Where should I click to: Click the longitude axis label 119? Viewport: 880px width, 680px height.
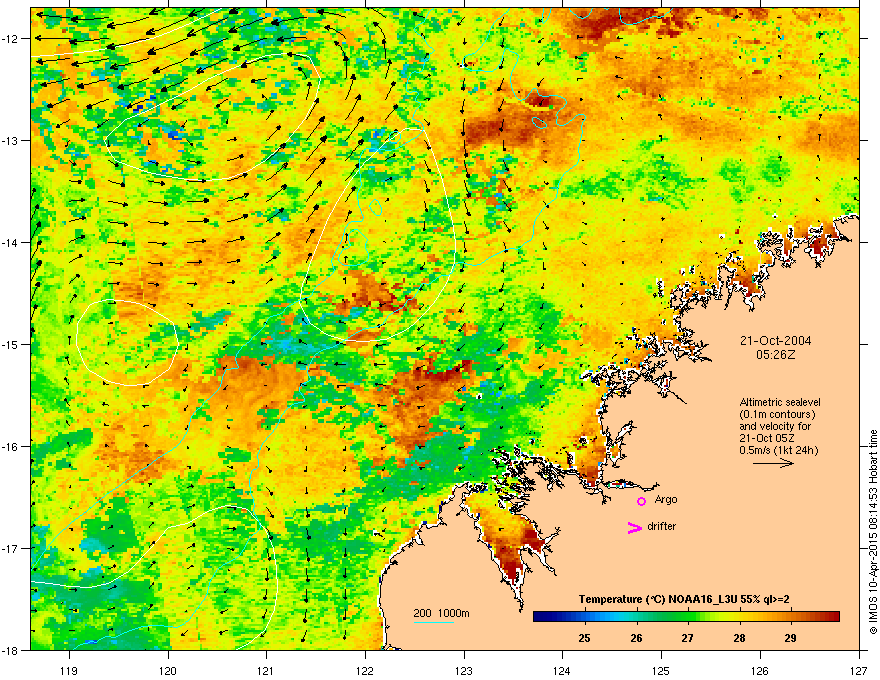point(69,670)
